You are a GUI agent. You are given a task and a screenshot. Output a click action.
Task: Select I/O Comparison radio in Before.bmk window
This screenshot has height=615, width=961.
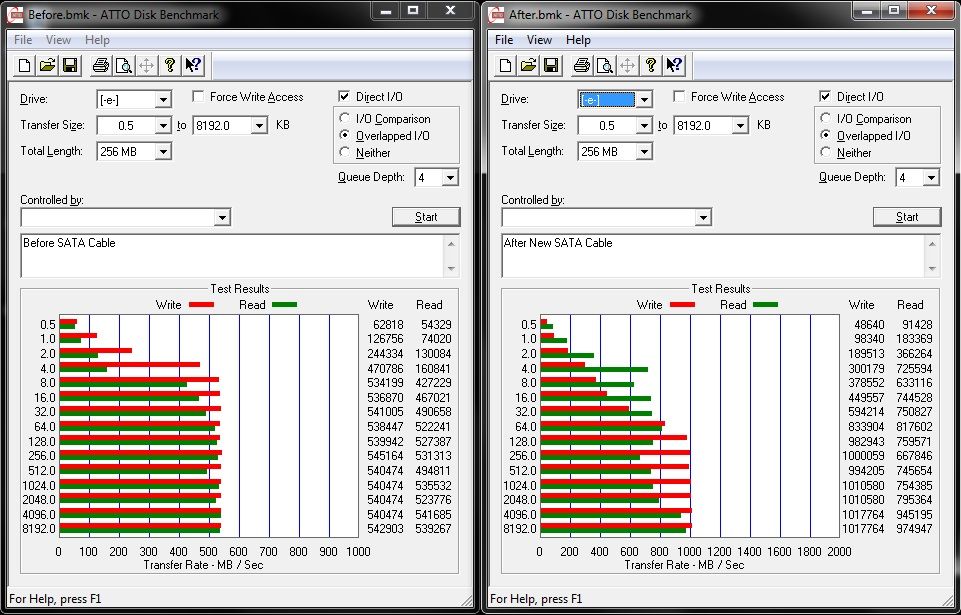pos(344,118)
